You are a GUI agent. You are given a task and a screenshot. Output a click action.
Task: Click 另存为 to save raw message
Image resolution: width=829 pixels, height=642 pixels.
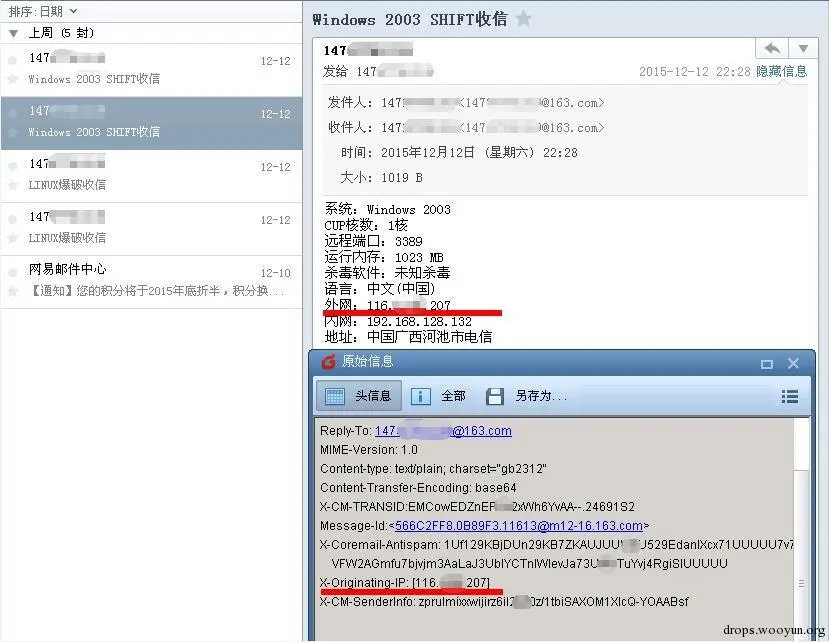tap(526, 396)
